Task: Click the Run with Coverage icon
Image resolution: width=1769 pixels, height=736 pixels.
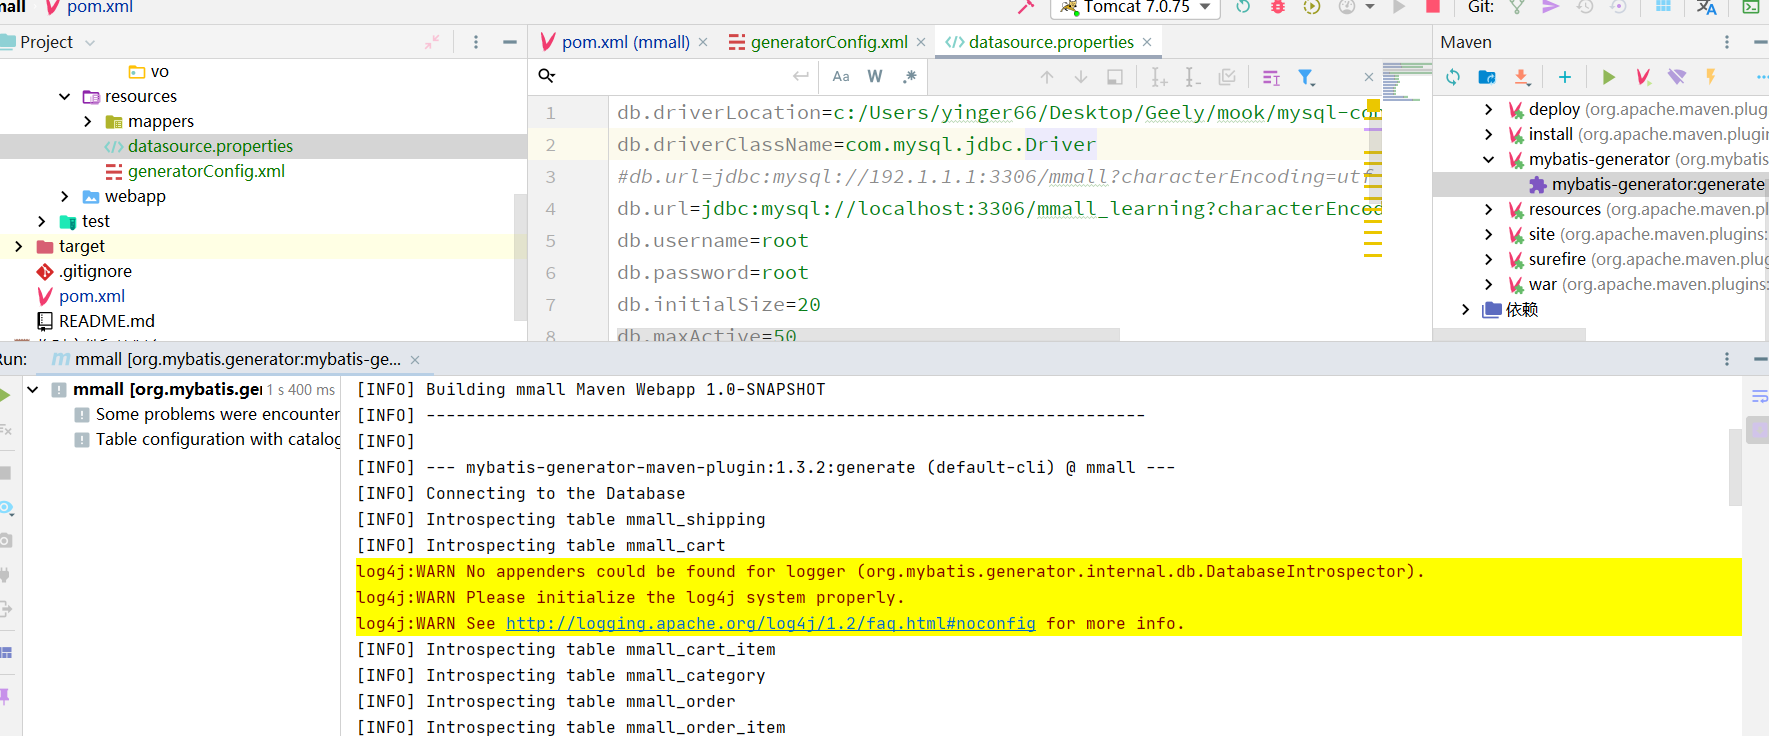Action: pos(1312,7)
